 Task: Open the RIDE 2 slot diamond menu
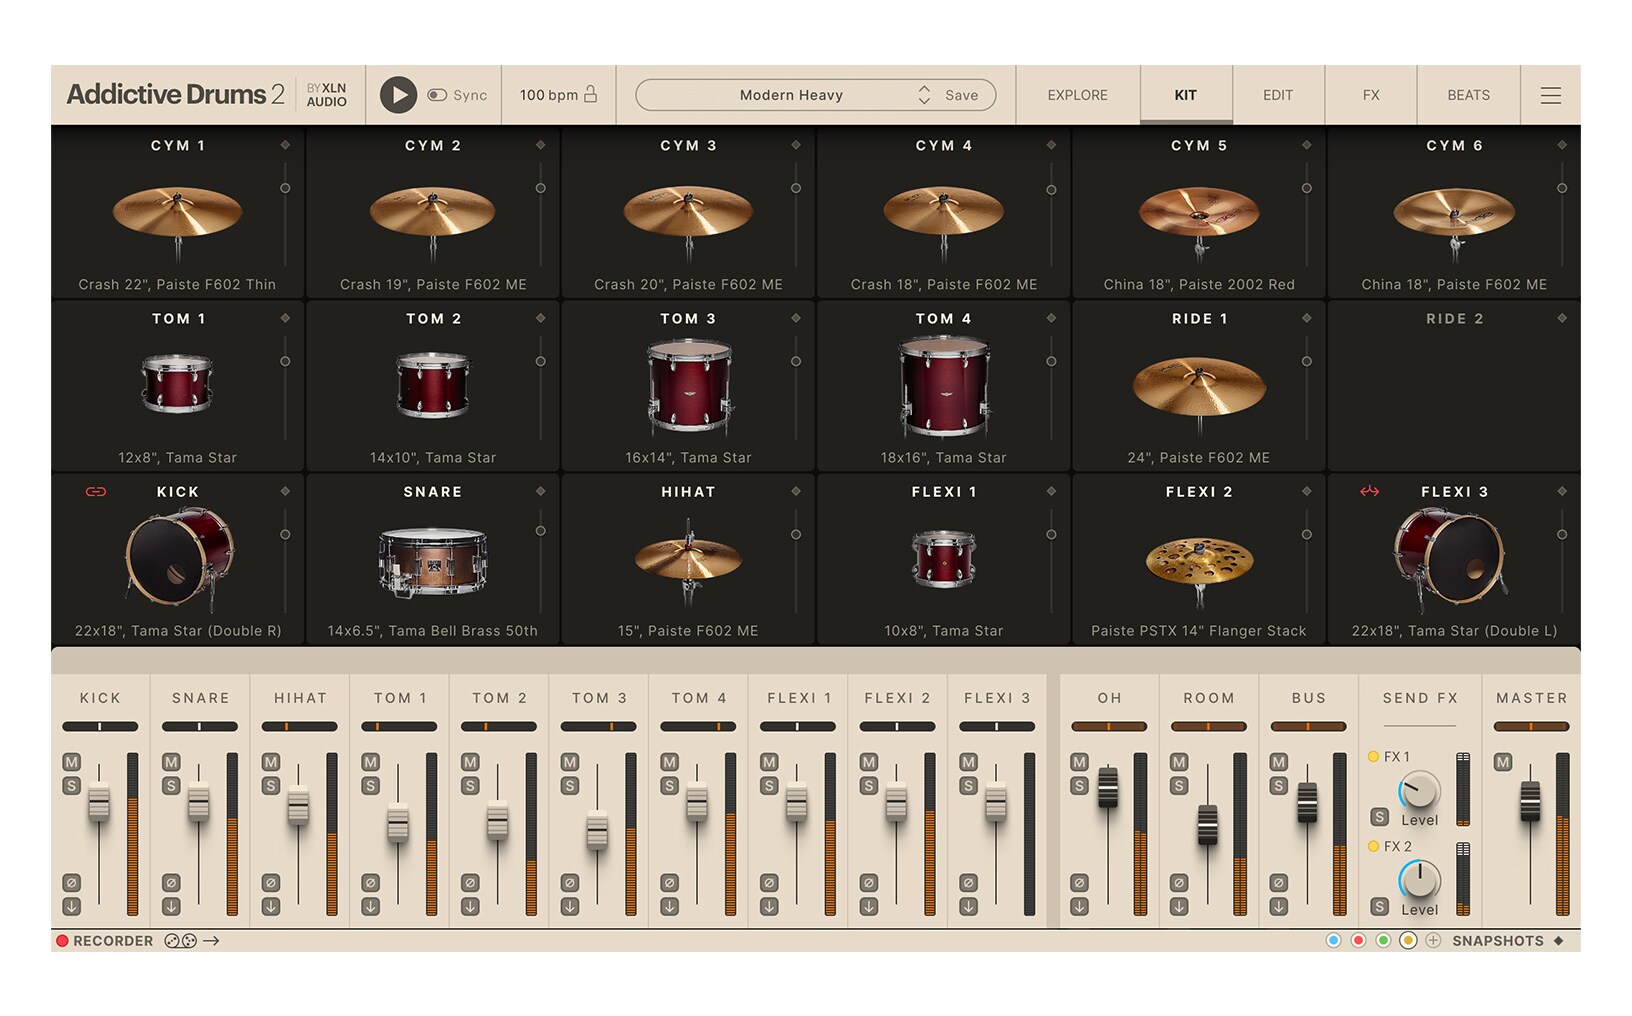click(x=1561, y=318)
